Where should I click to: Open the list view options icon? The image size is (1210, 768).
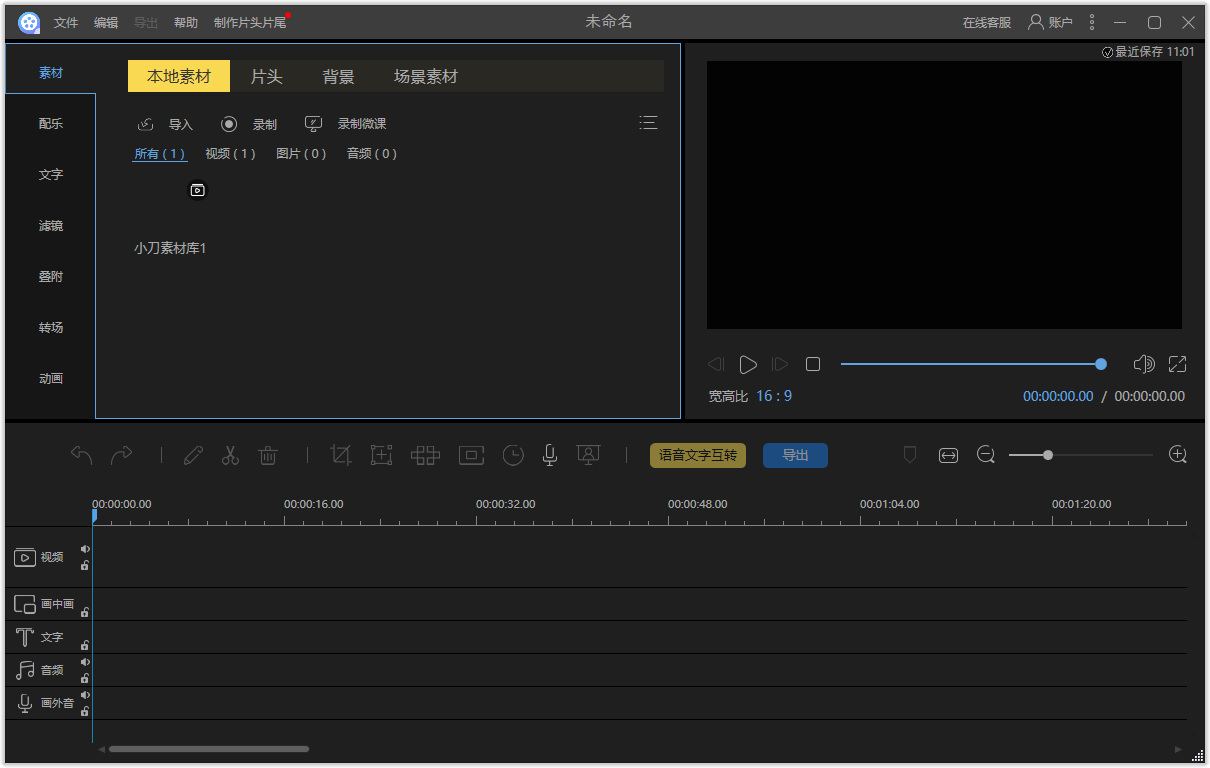tap(648, 123)
